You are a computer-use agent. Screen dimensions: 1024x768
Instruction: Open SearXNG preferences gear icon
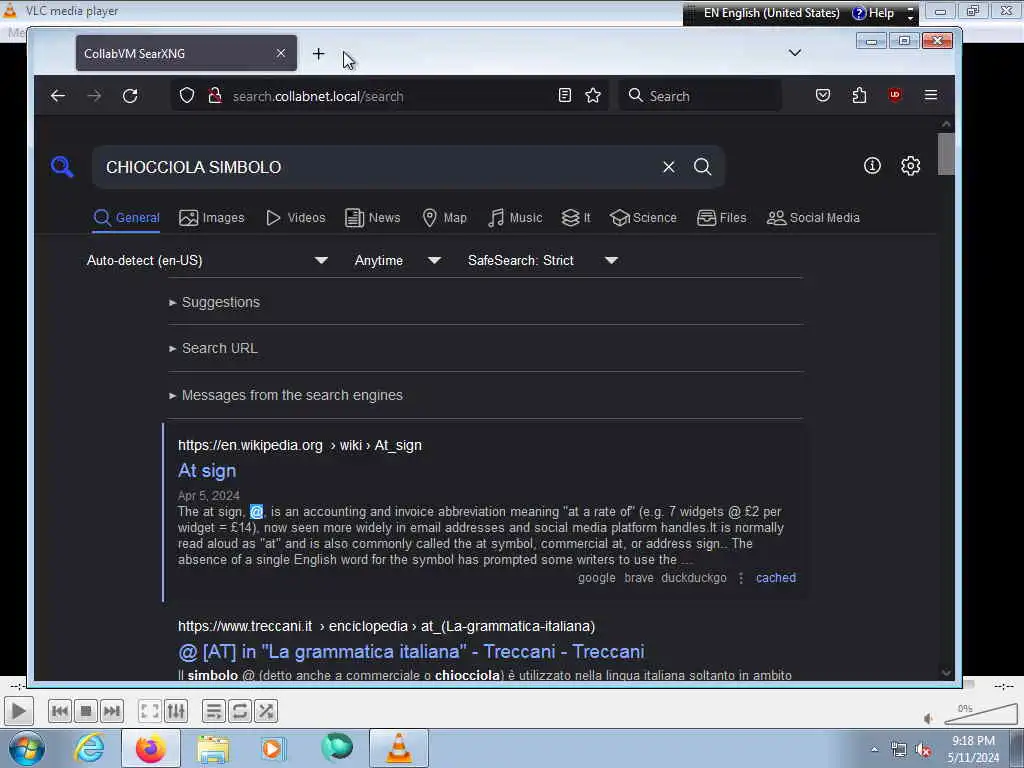coord(910,166)
